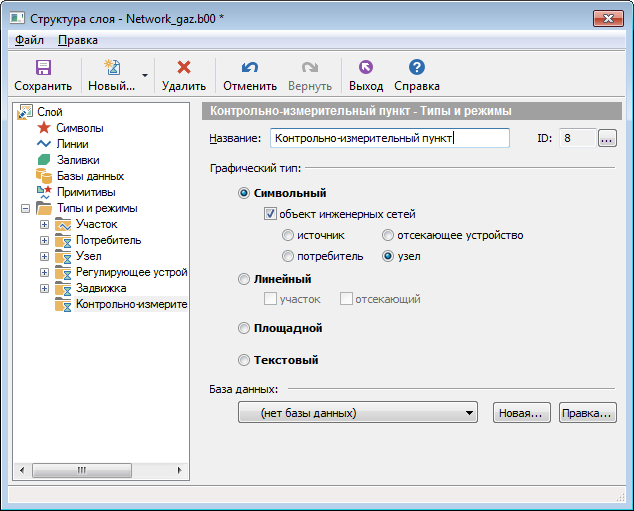Open the Файл menu
This screenshot has height=511, width=634.
(29, 40)
